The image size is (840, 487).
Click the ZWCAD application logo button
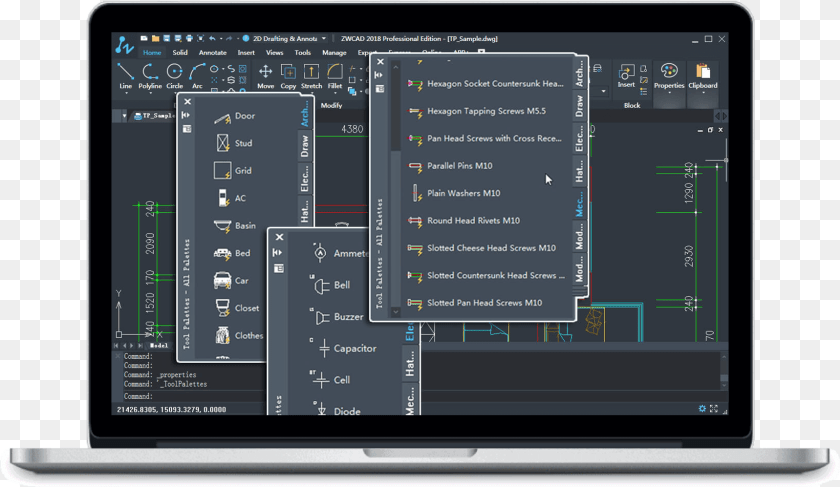(x=124, y=45)
